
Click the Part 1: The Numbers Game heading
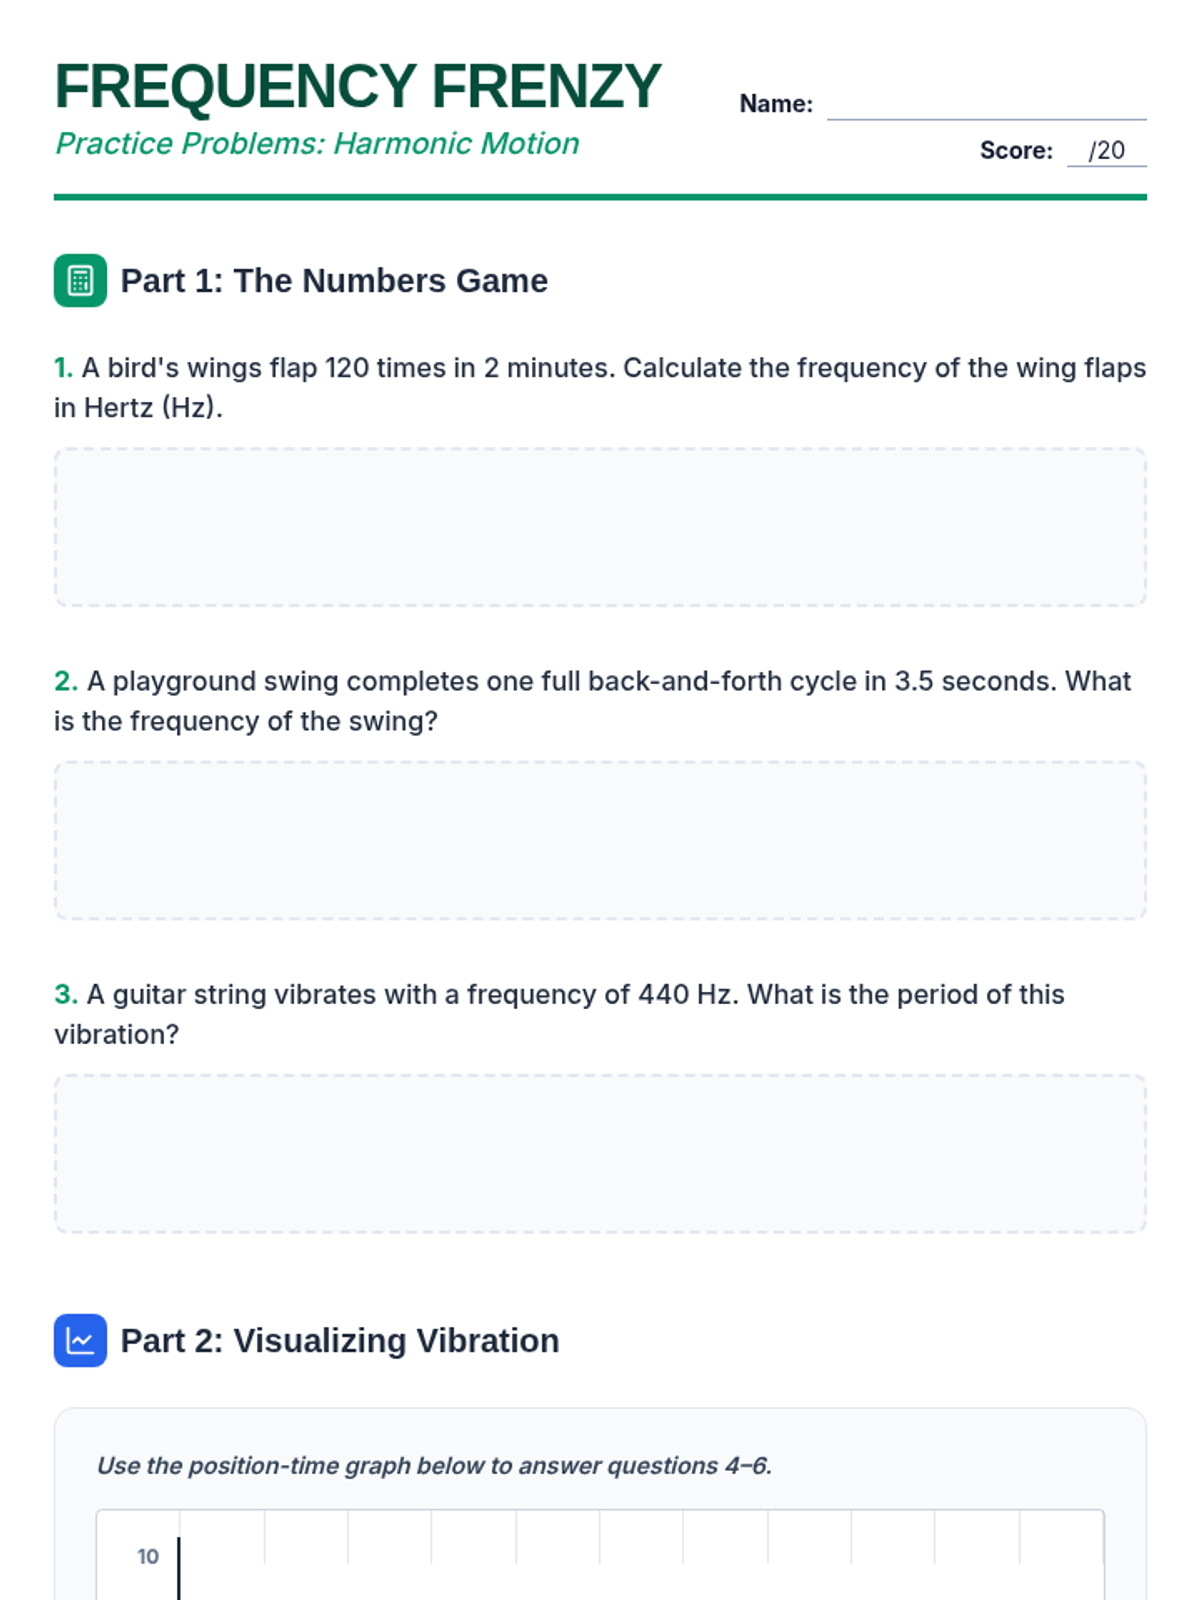pos(334,281)
